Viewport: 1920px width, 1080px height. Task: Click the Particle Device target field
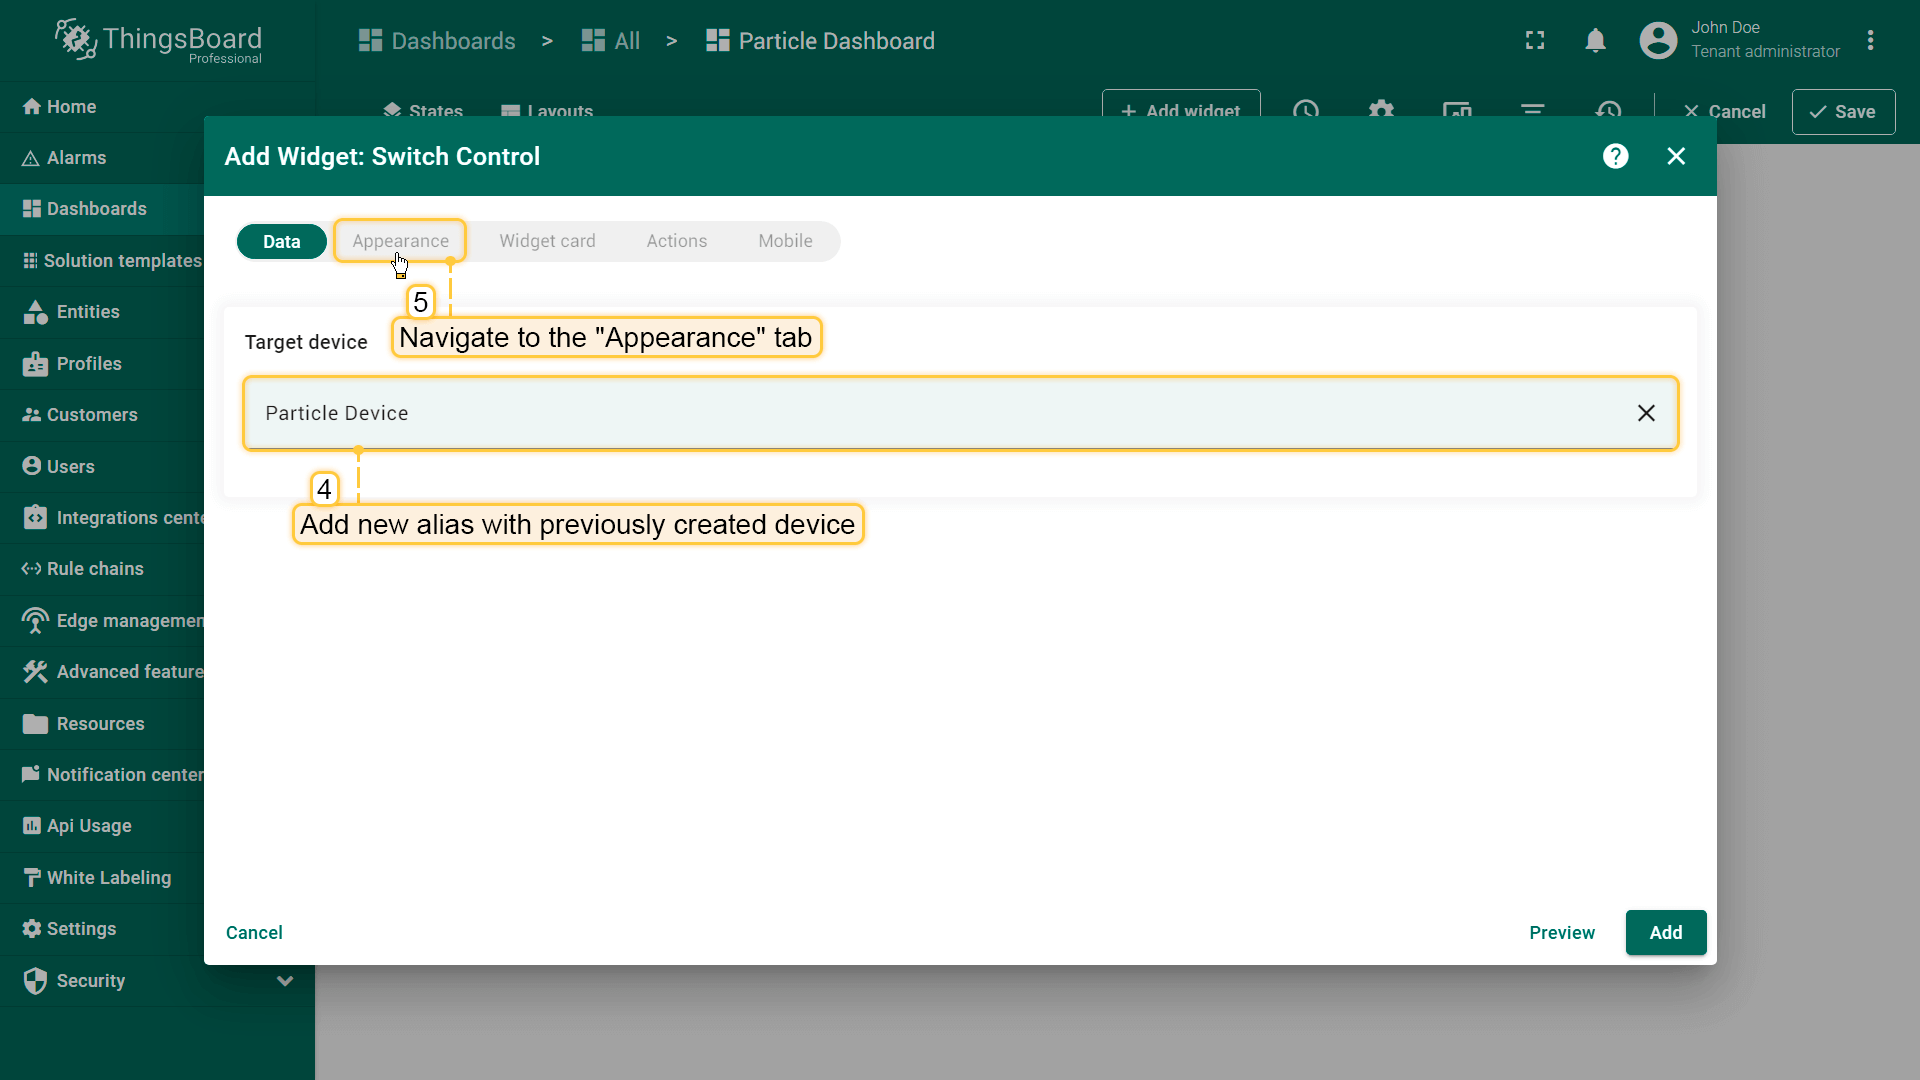coord(900,413)
